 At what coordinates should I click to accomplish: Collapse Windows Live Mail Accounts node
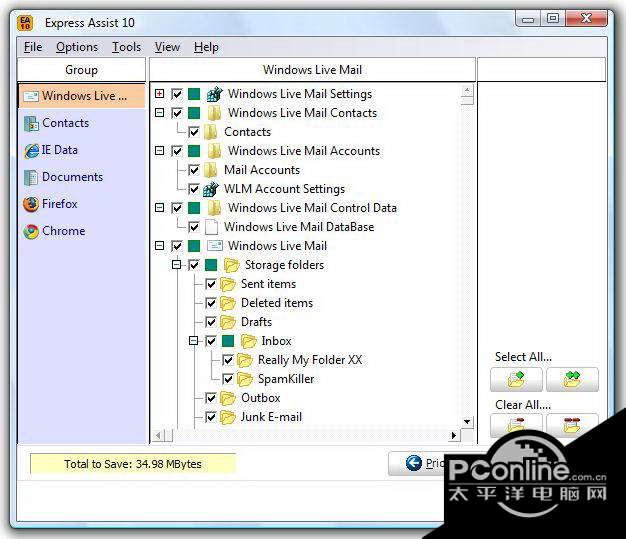(x=159, y=151)
